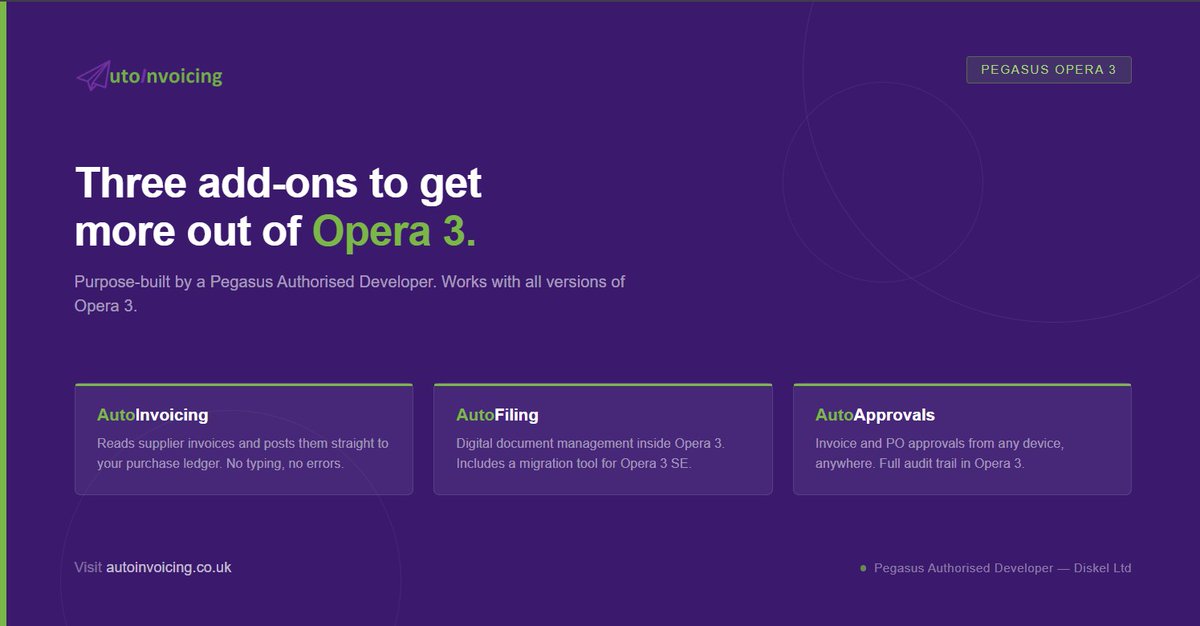Click 'your purchase ledger. No typing, no errors.'
1200x626 pixels.
[220, 464]
